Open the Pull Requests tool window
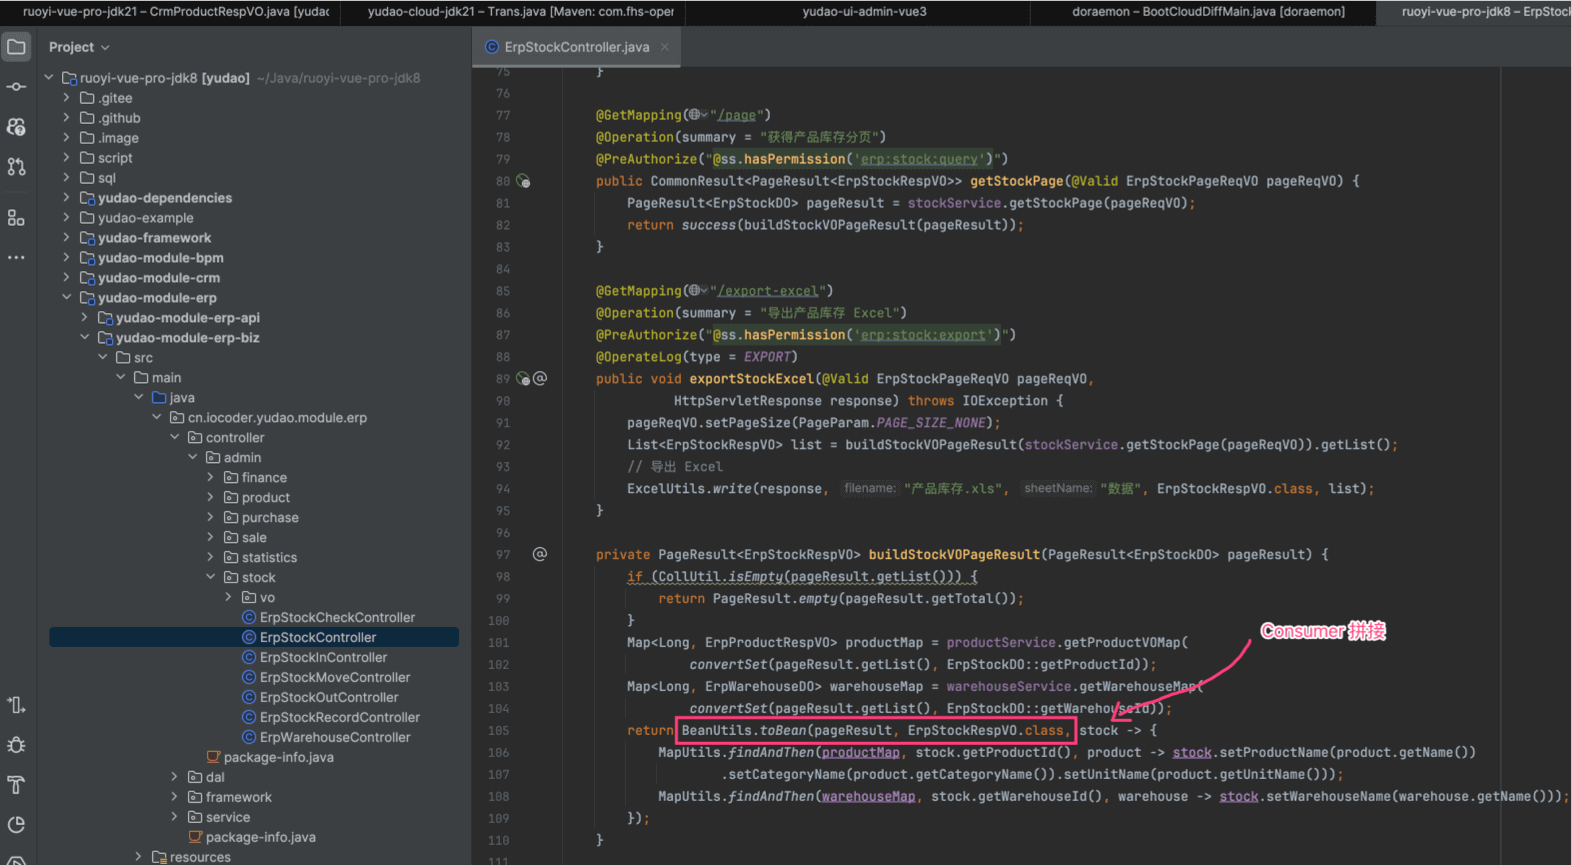 [16, 167]
